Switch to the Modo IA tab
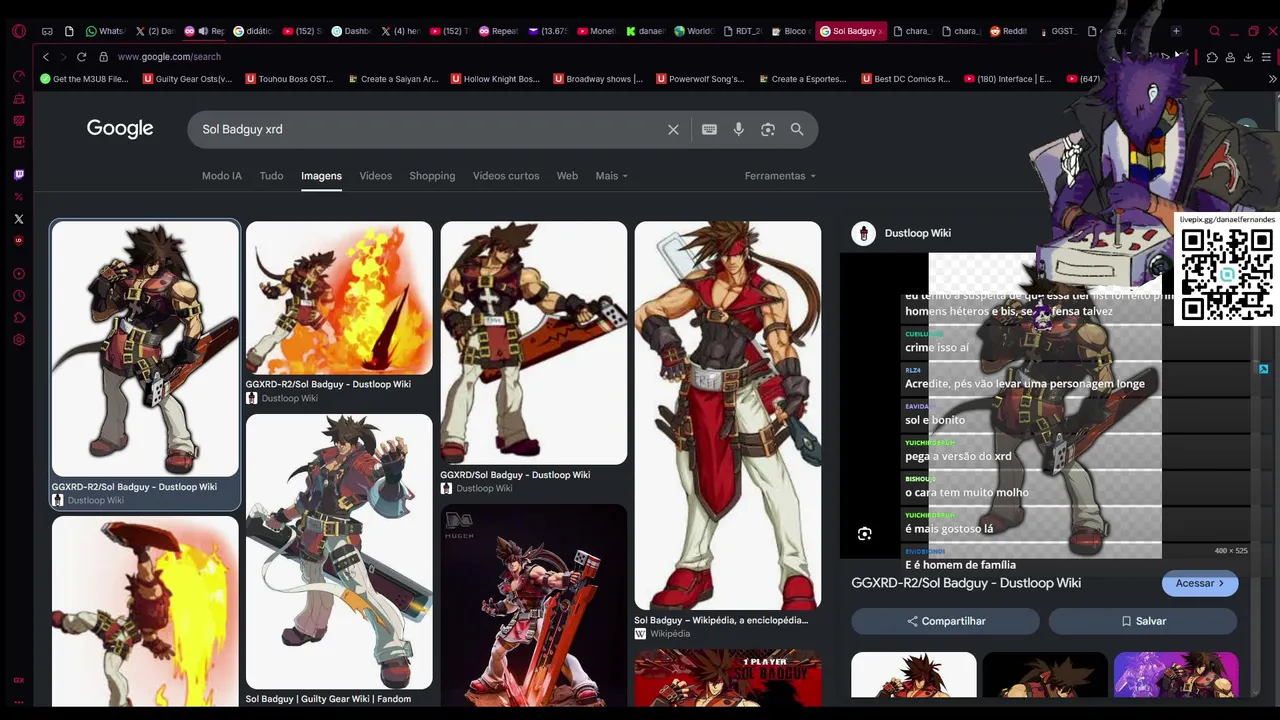 [x=222, y=176]
